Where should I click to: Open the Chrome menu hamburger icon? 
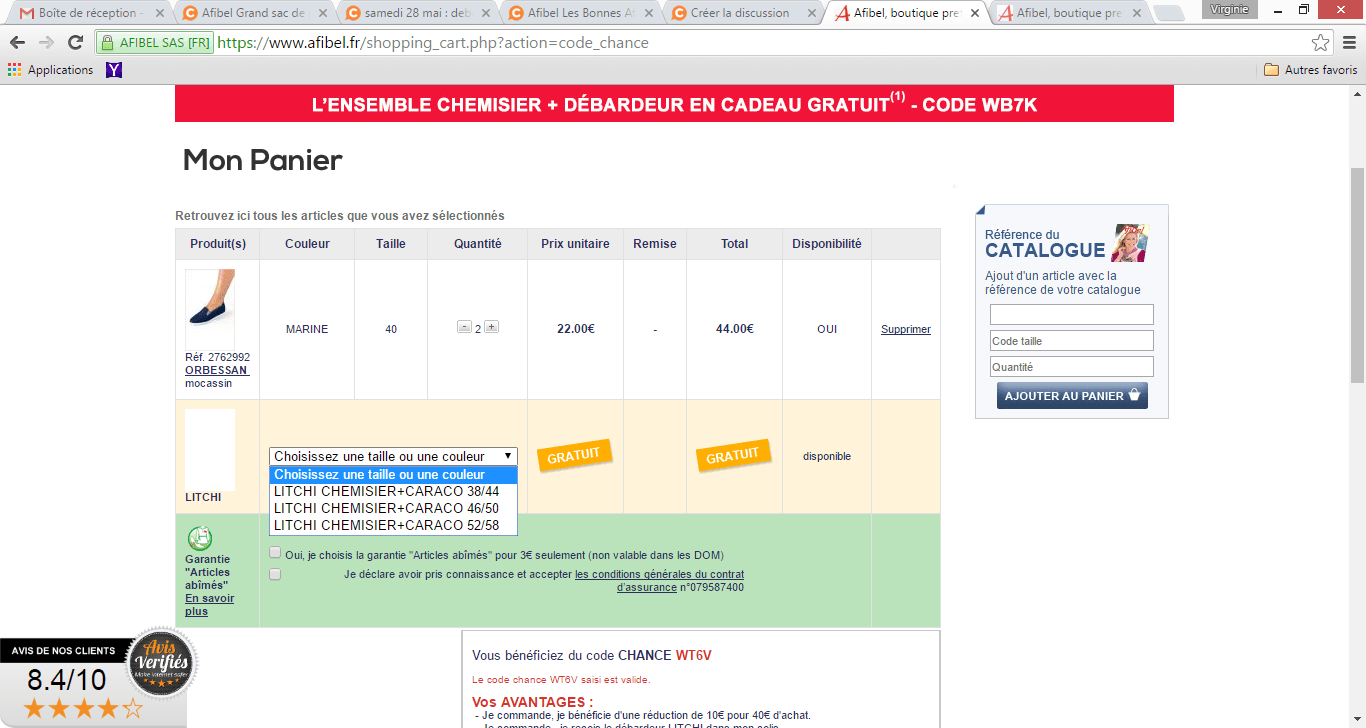(1347, 43)
